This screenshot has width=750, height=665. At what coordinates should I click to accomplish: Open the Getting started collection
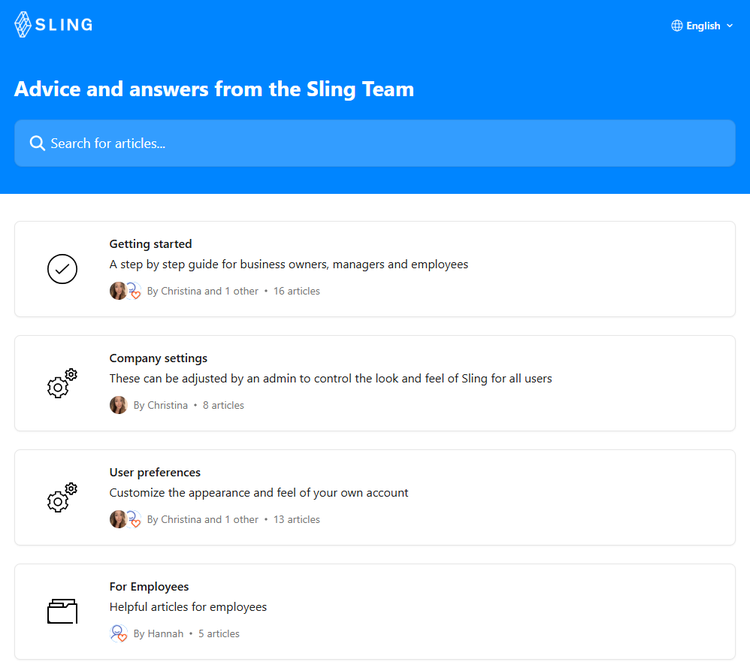[x=375, y=269]
